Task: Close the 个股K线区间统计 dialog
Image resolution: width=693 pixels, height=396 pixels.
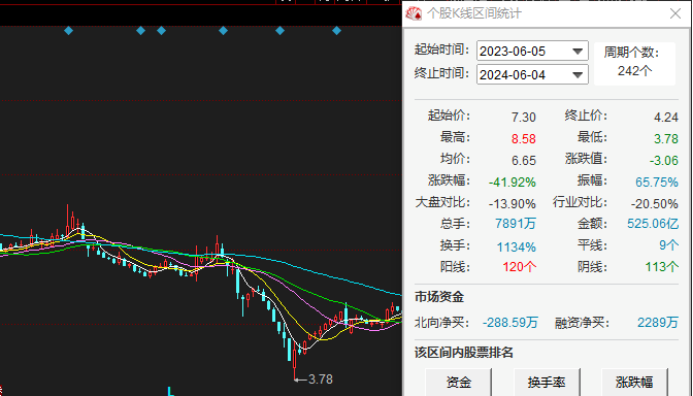Action: coord(675,14)
